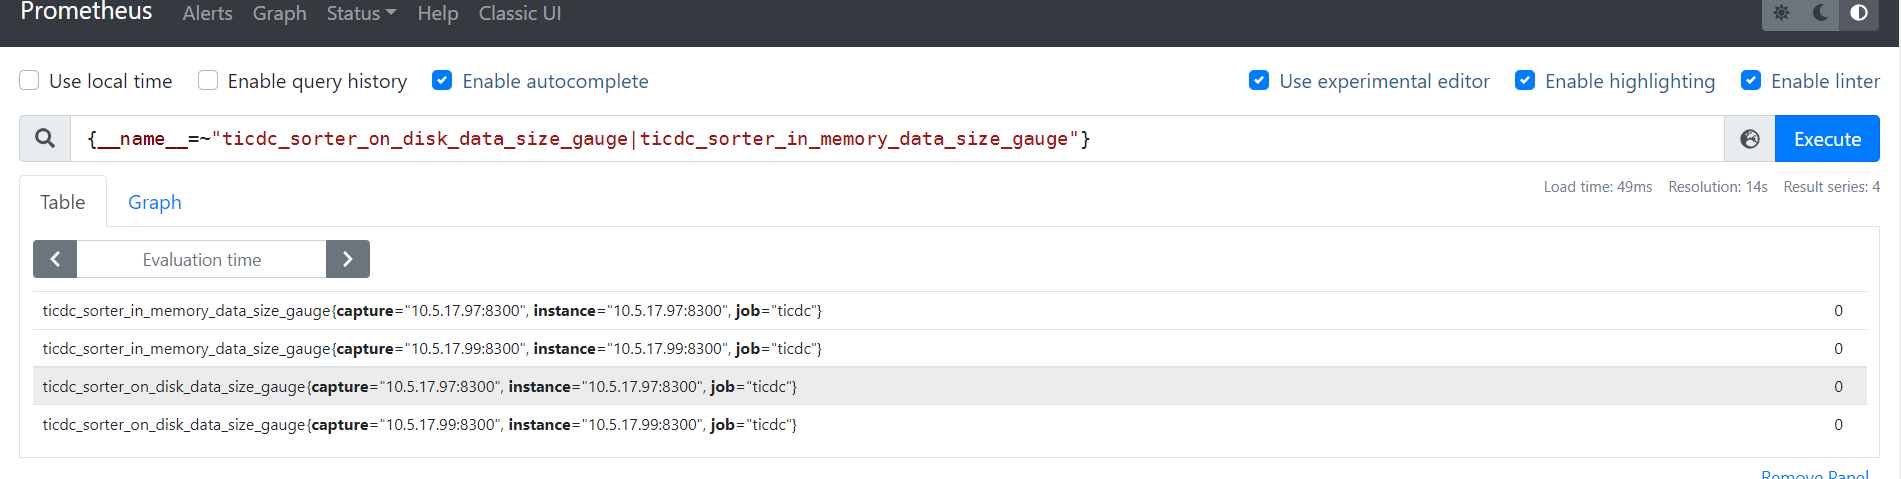Switch to light theme sun icon
The image size is (1901, 479).
1782,13
